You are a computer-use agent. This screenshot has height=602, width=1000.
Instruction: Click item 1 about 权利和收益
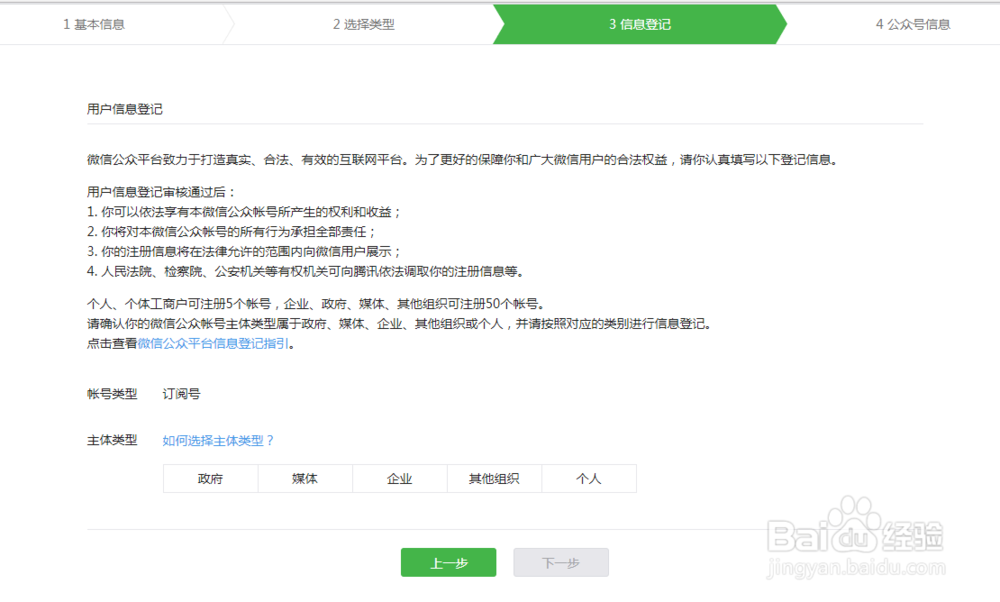[x=244, y=212]
